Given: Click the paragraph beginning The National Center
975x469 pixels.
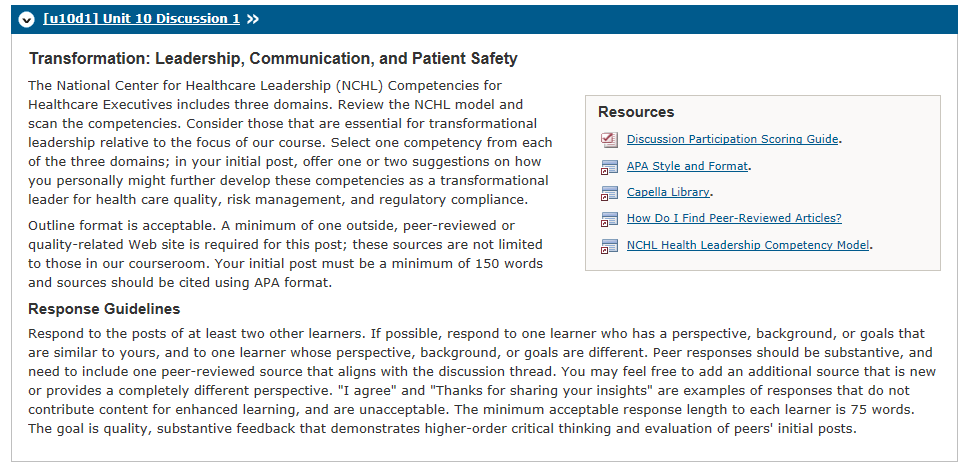Looking at the screenshot, I should tap(290, 142).
